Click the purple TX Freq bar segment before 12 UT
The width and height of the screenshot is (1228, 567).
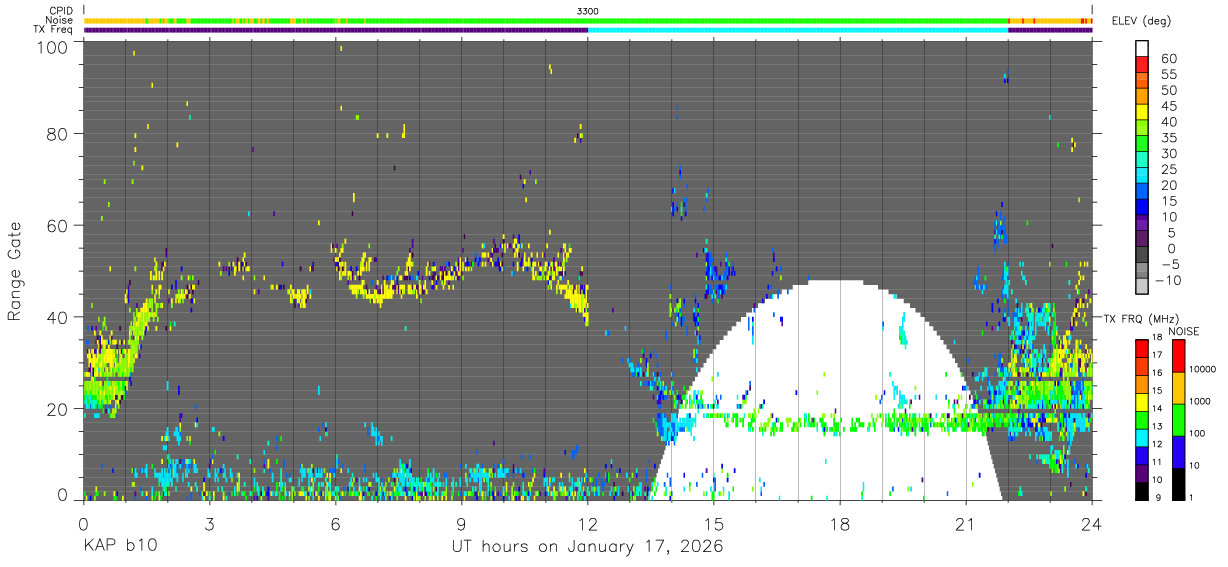click(336, 30)
